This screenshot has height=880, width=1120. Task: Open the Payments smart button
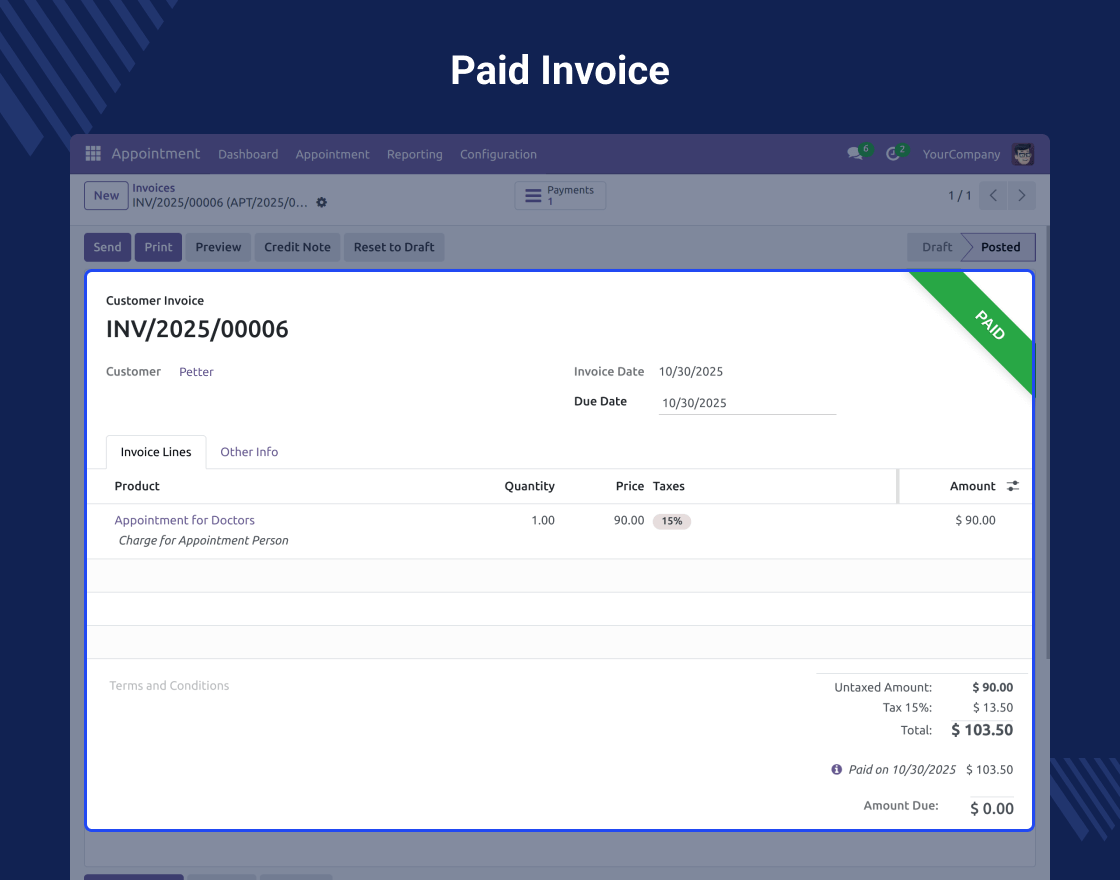click(560, 196)
